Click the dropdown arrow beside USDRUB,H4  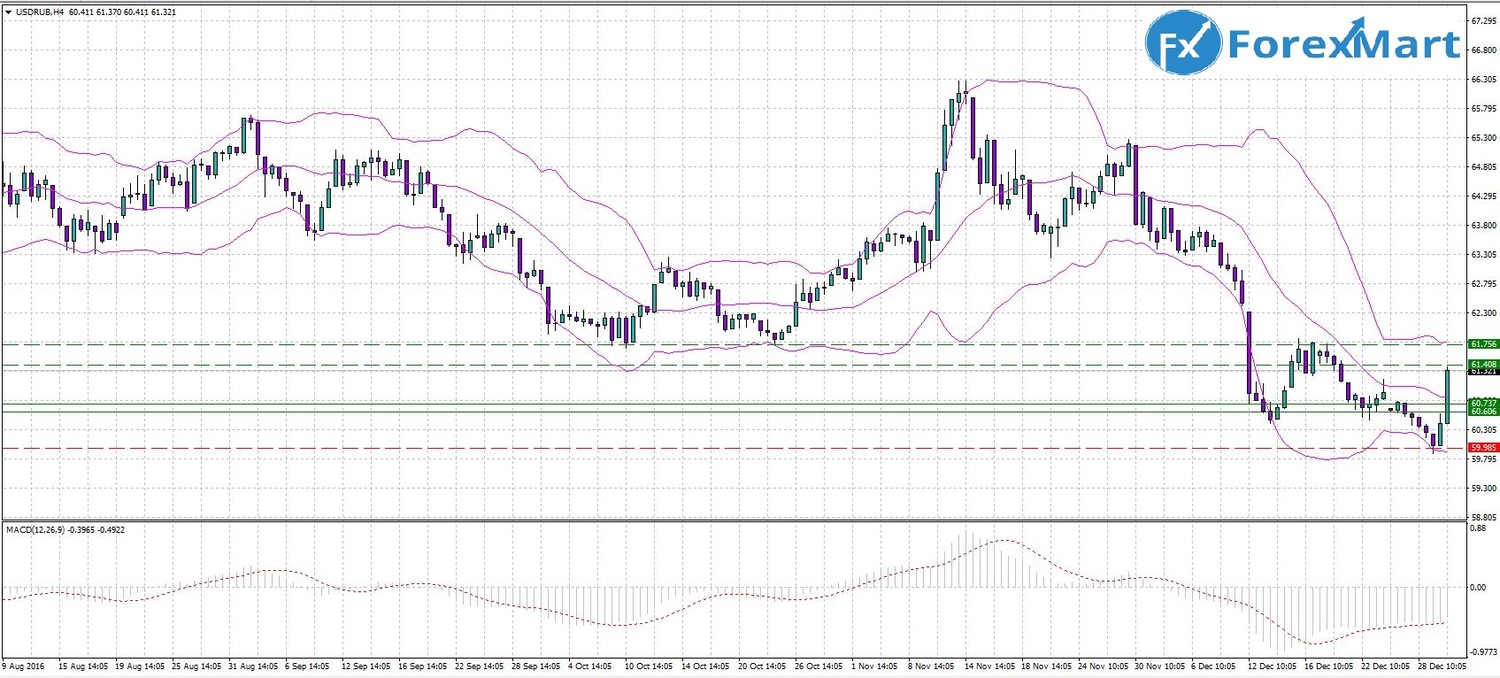9,10
